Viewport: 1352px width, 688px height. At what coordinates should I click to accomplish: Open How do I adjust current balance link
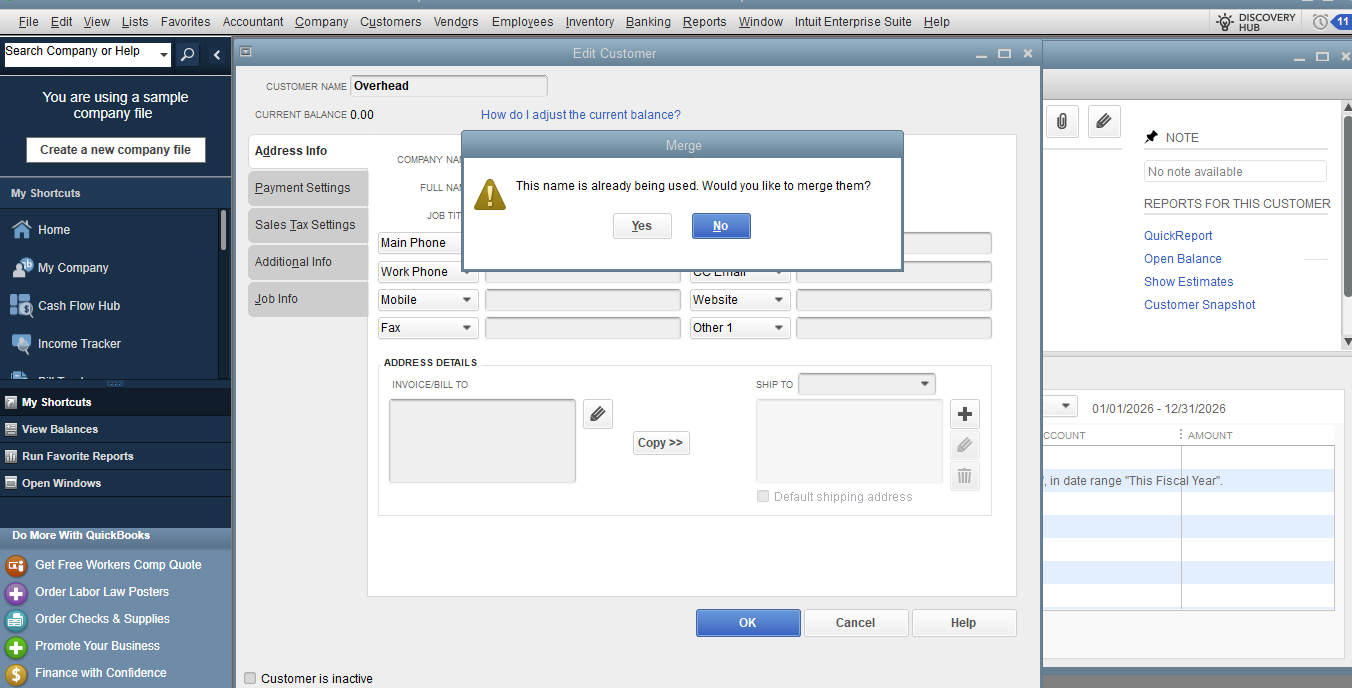(581, 115)
